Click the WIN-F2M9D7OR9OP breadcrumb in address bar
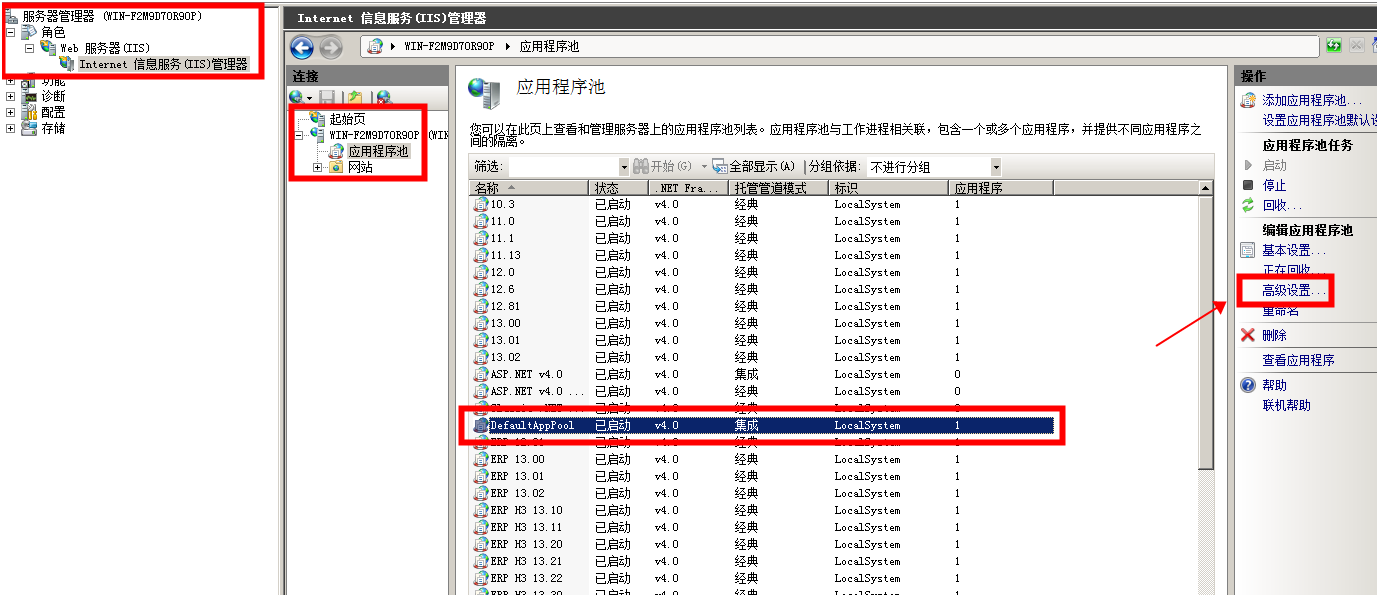This screenshot has height=597, width=1379. pyautogui.click(x=449, y=46)
